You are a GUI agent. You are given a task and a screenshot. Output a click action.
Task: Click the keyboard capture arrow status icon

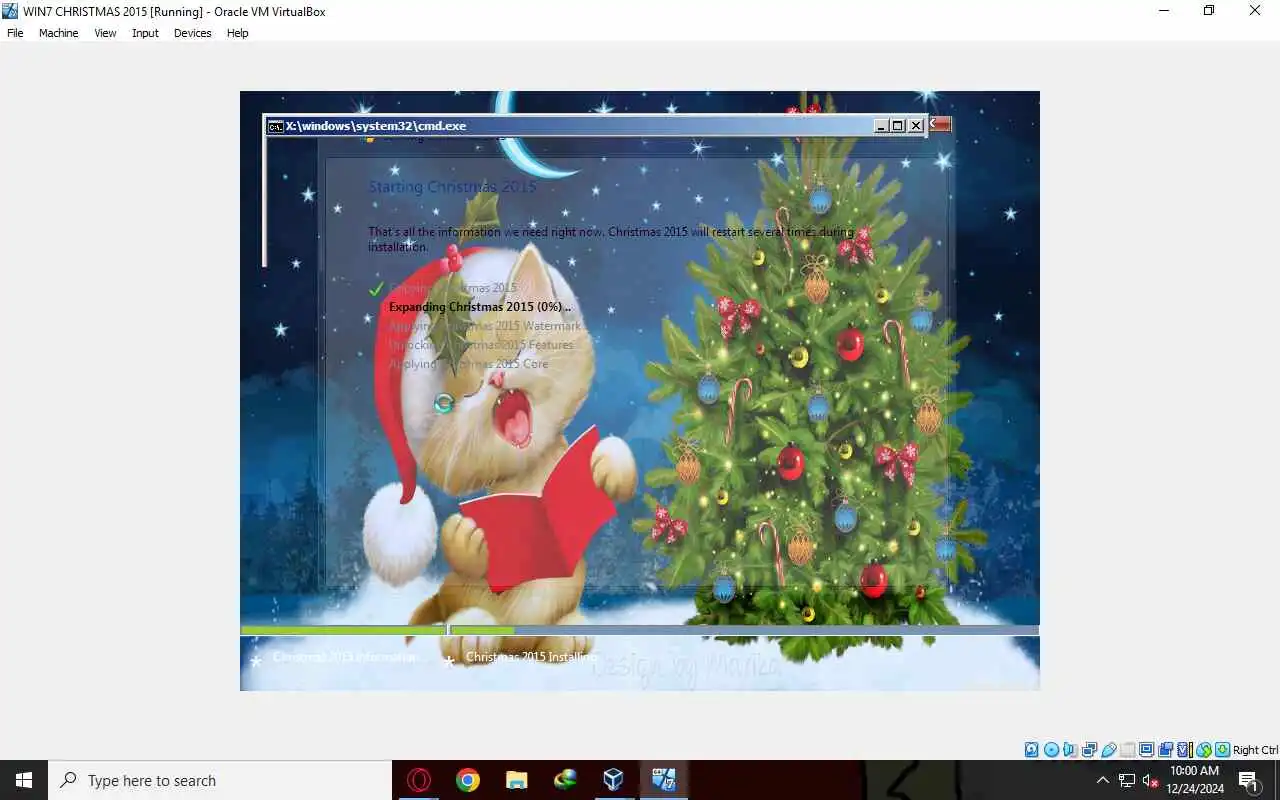pos(1222,750)
